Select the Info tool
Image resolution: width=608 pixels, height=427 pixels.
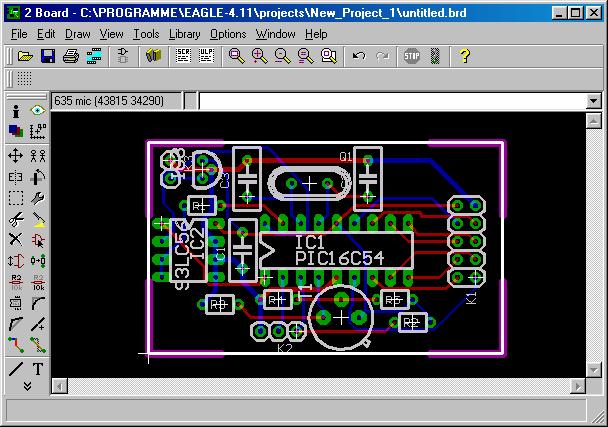pos(16,111)
